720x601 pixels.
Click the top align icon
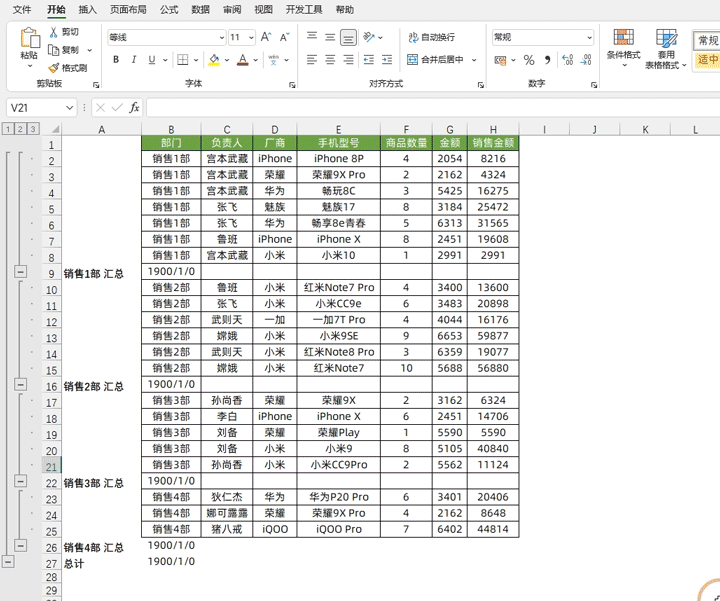click(x=312, y=36)
